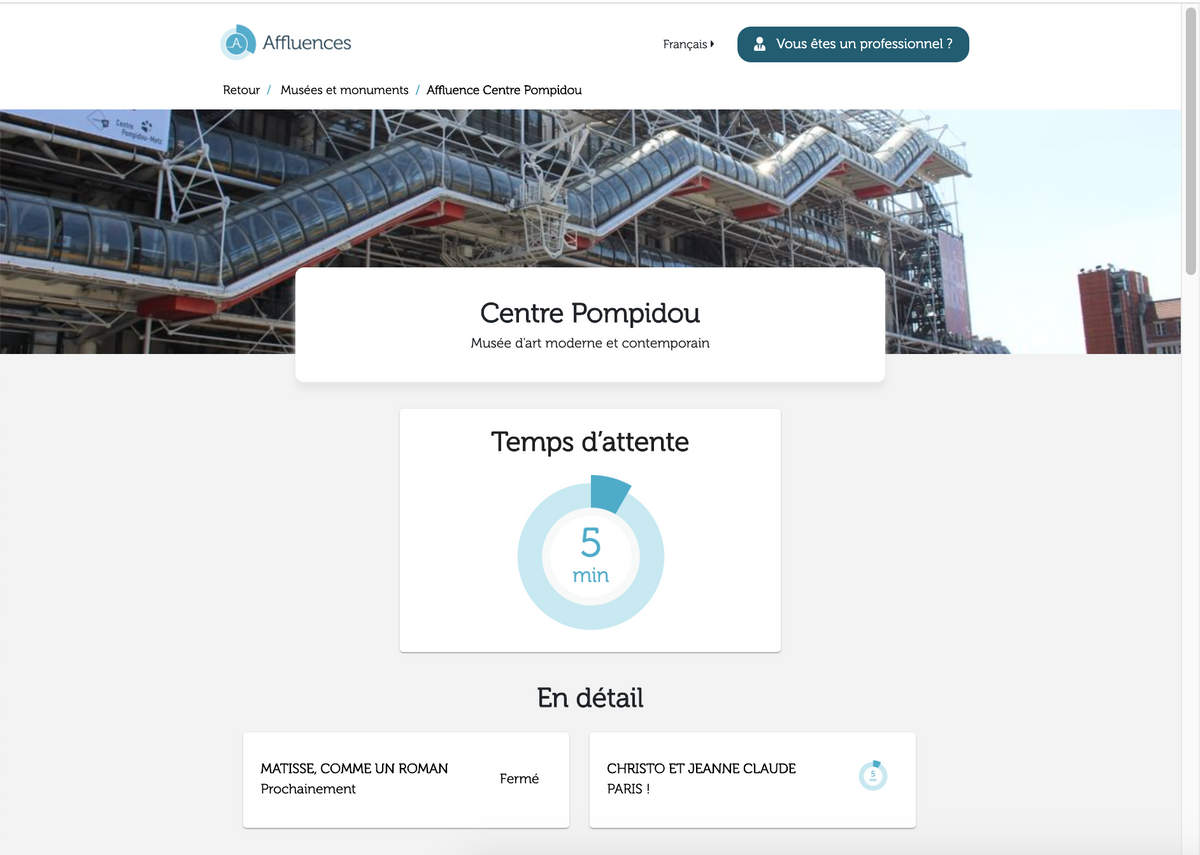The height and width of the screenshot is (855, 1200).
Task: Click the Fermé label on the Matisse exhibit
Action: click(x=519, y=778)
